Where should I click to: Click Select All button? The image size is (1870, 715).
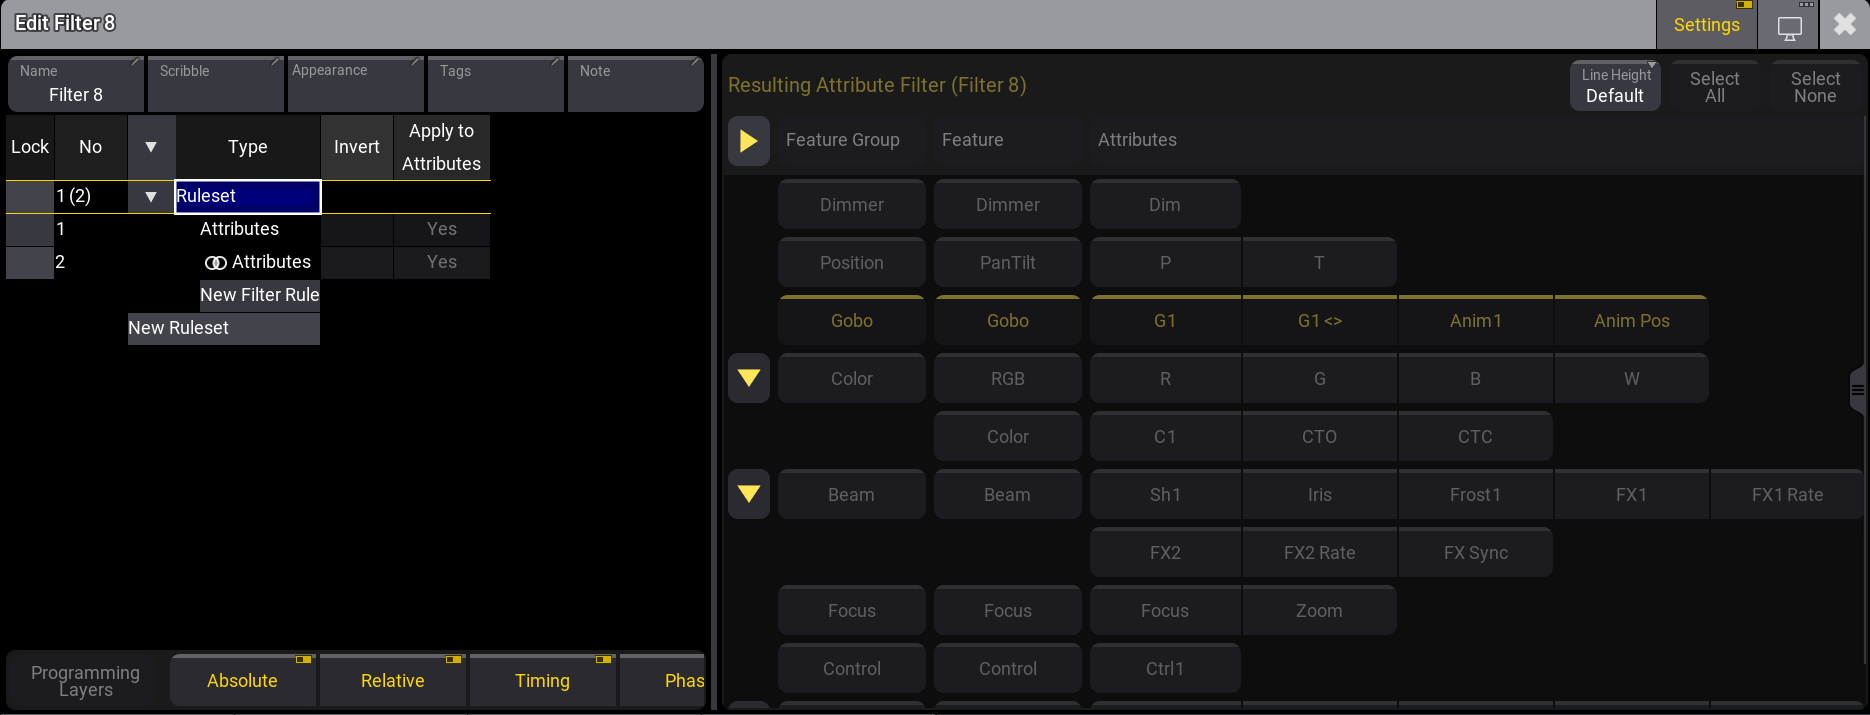pyautogui.click(x=1714, y=87)
